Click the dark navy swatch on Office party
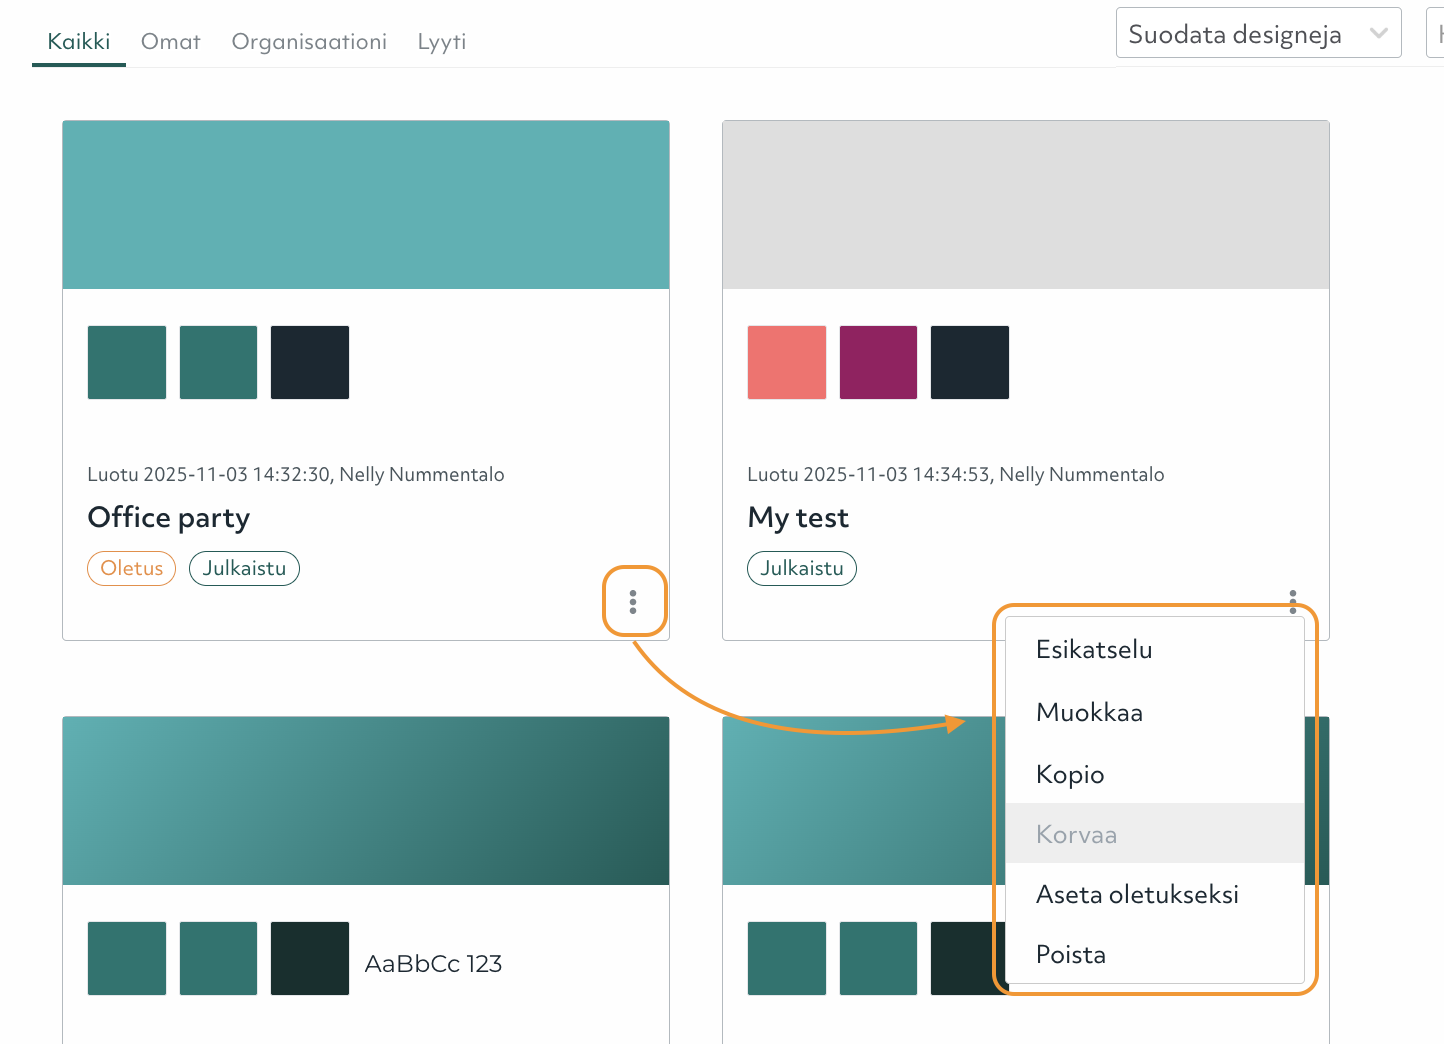The width and height of the screenshot is (1444, 1044). click(x=310, y=362)
